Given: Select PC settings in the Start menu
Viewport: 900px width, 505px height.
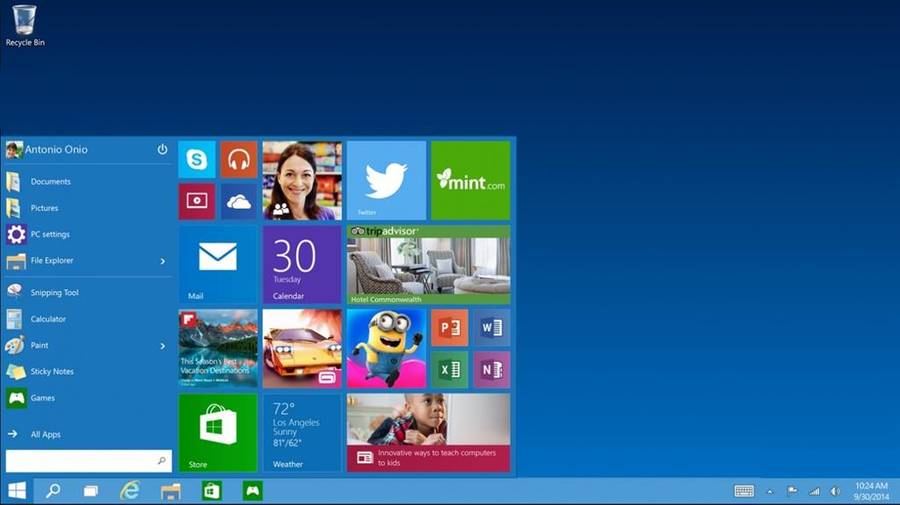Looking at the screenshot, I should click(50, 235).
